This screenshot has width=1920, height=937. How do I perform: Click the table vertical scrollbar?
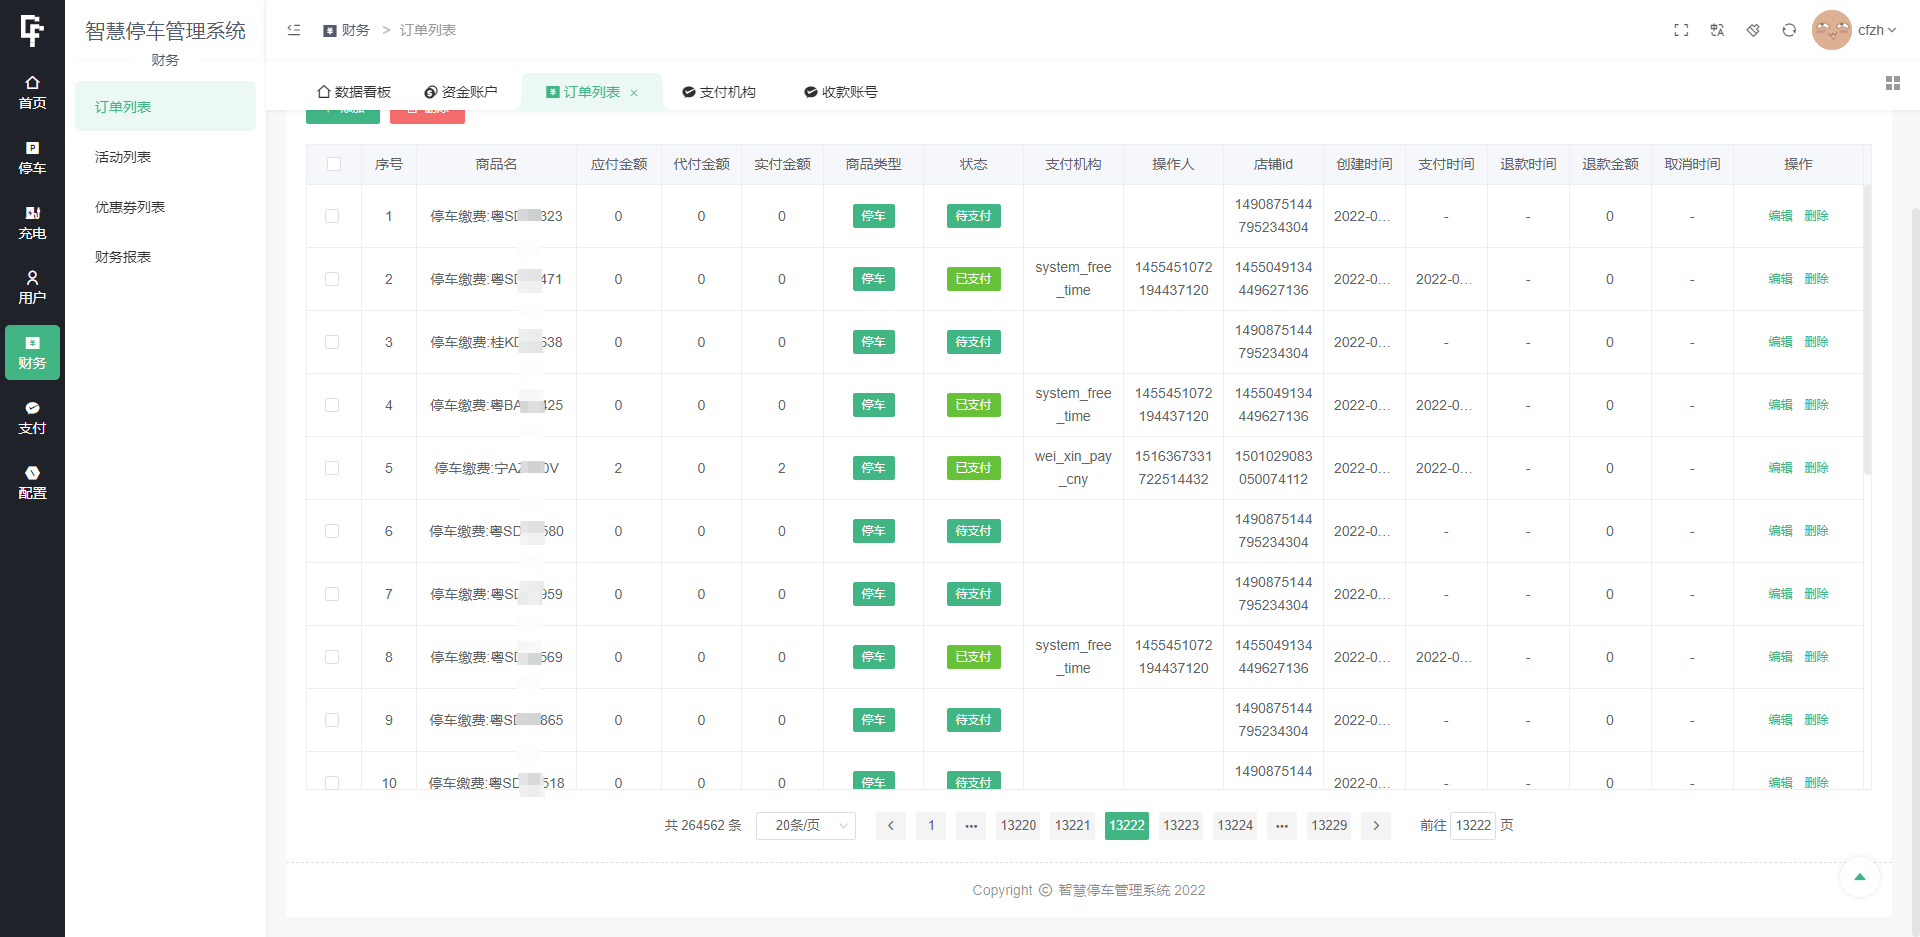(x=1867, y=330)
